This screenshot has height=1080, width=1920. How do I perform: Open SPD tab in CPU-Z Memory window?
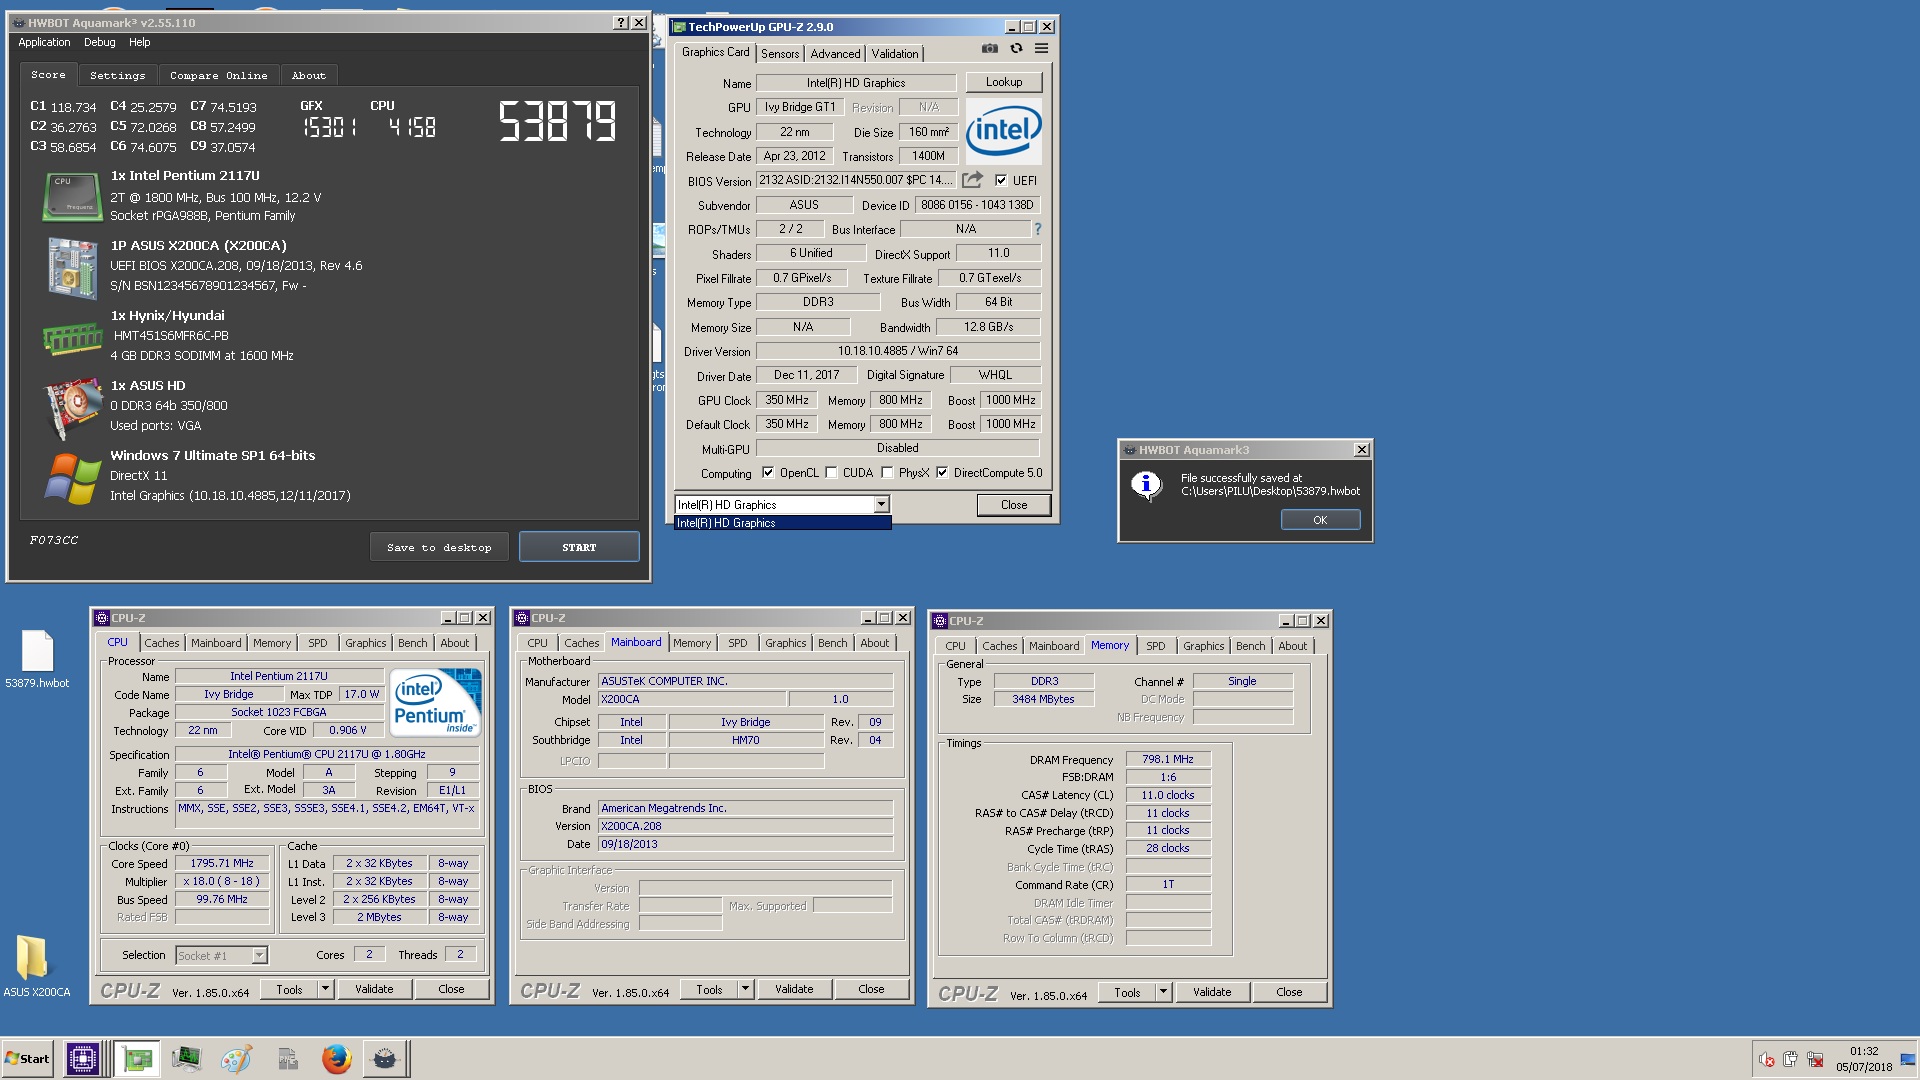[1155, 646]
